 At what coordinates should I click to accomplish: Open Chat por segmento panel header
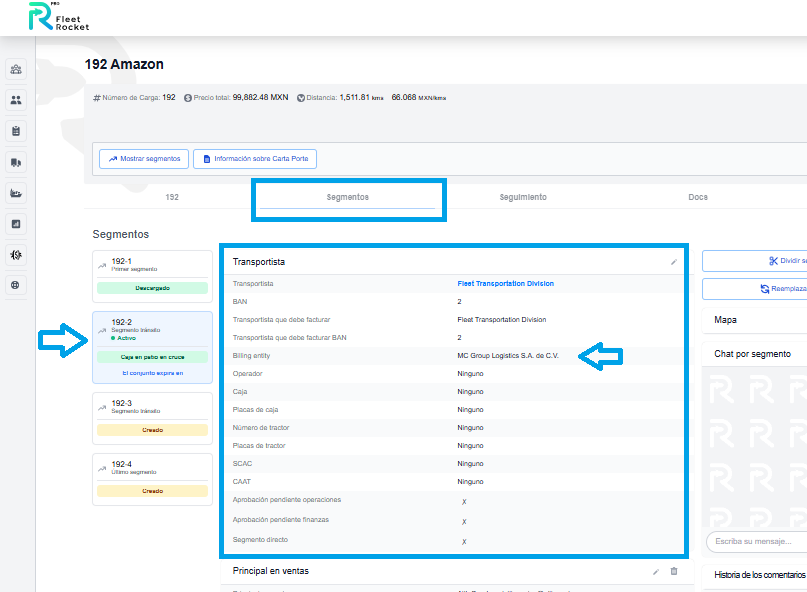click(755, 354)
